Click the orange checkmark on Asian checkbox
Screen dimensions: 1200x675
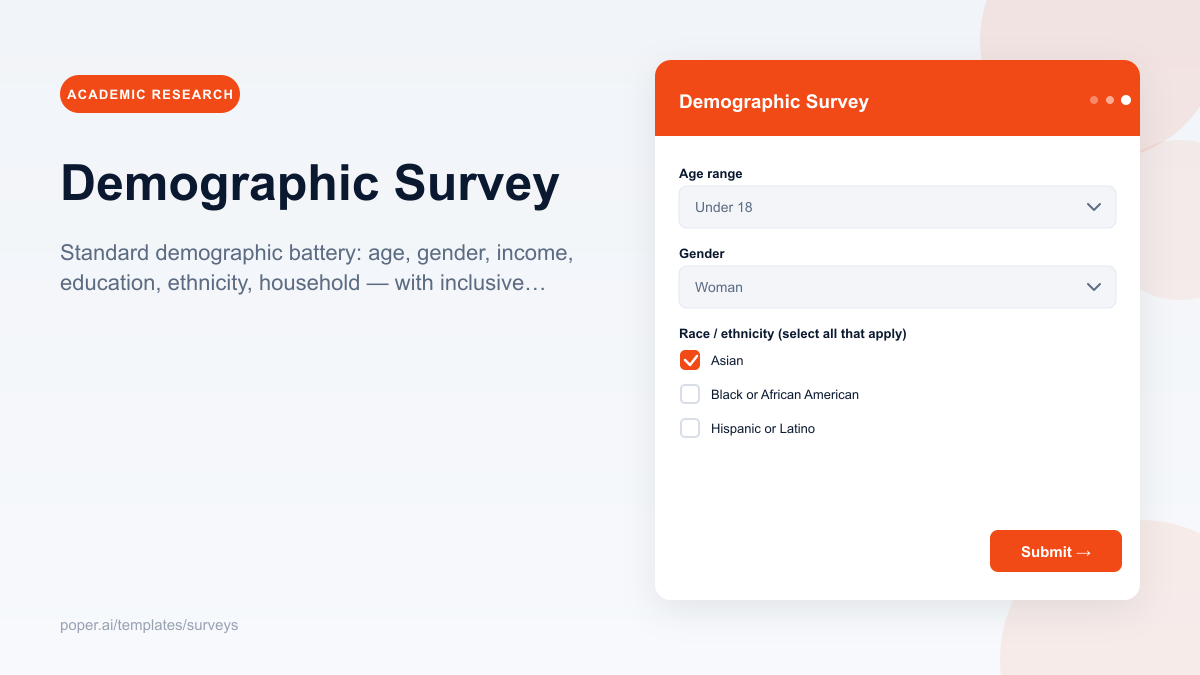[689, 360]
